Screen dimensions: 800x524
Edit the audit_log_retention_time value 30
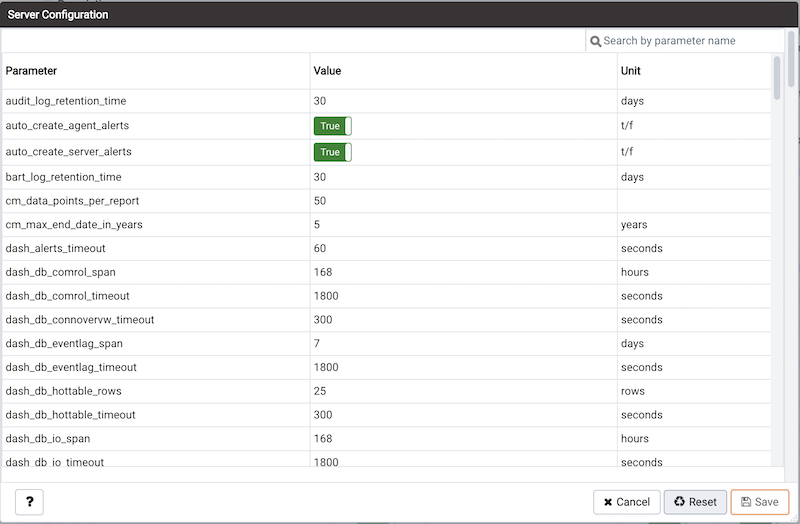[x=320, y=101]
